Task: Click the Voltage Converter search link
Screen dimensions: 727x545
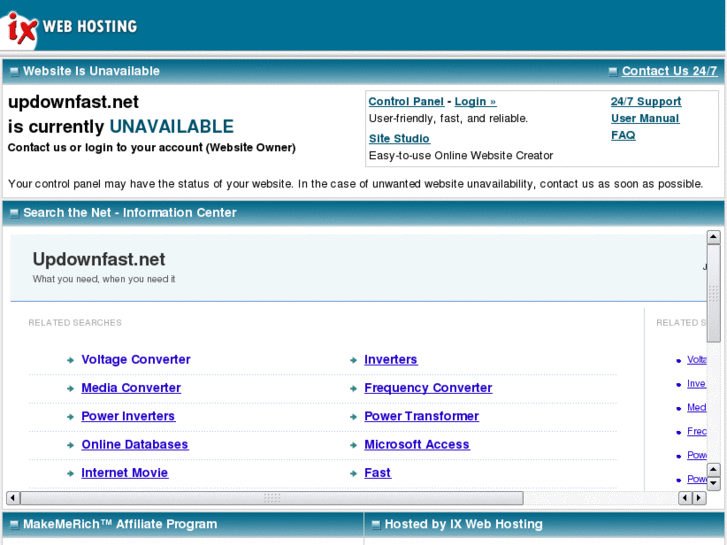Action: [136, 359]
